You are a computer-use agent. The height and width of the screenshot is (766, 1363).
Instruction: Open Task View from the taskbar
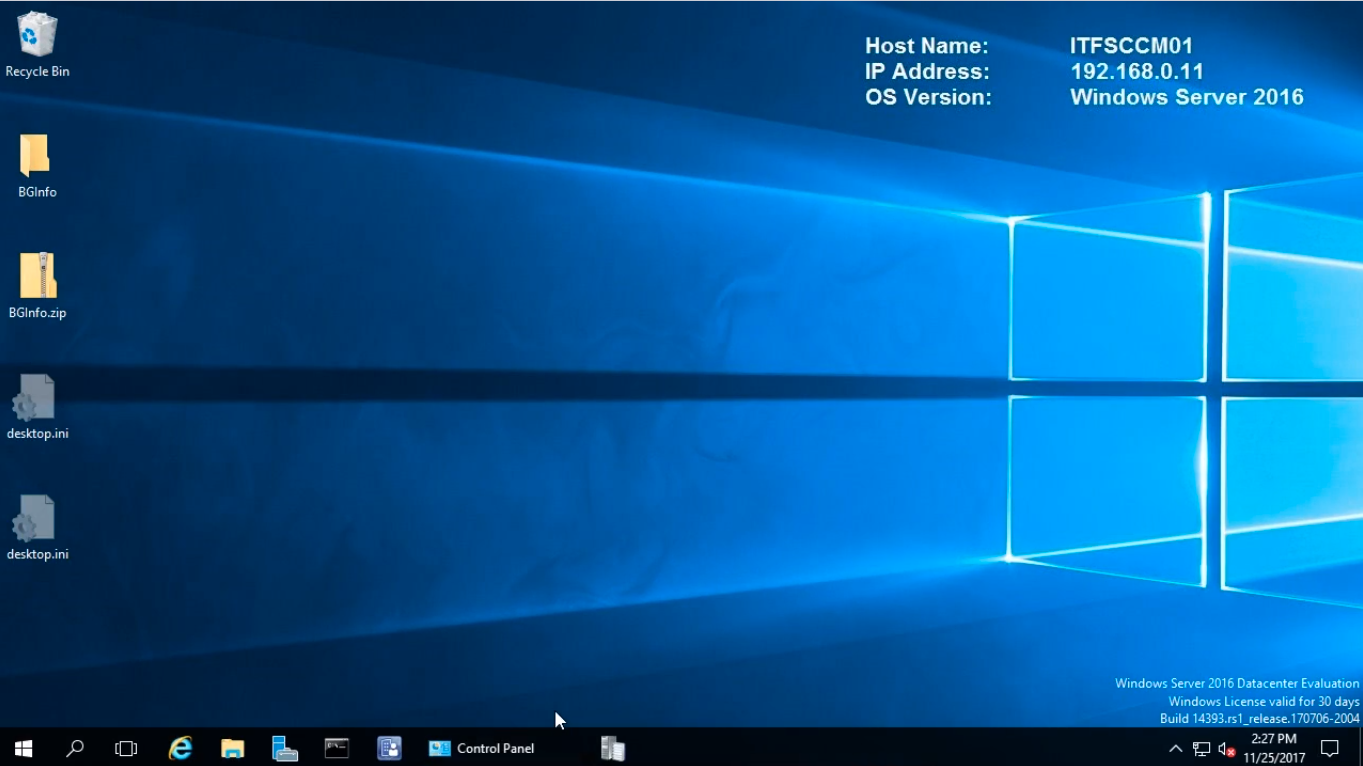coord(126,748)
